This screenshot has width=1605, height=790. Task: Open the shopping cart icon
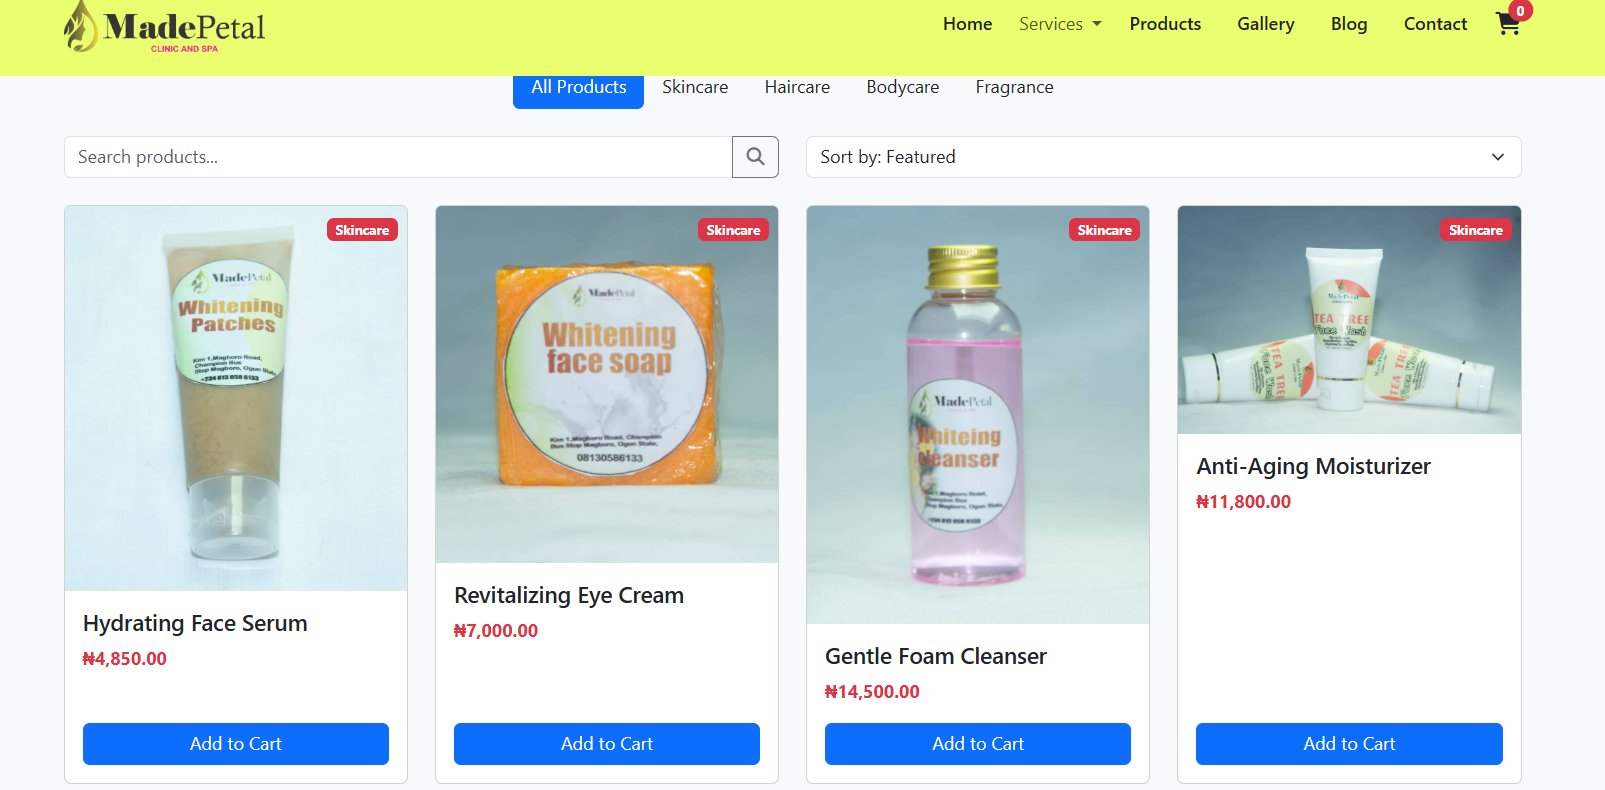point(1508,24)
